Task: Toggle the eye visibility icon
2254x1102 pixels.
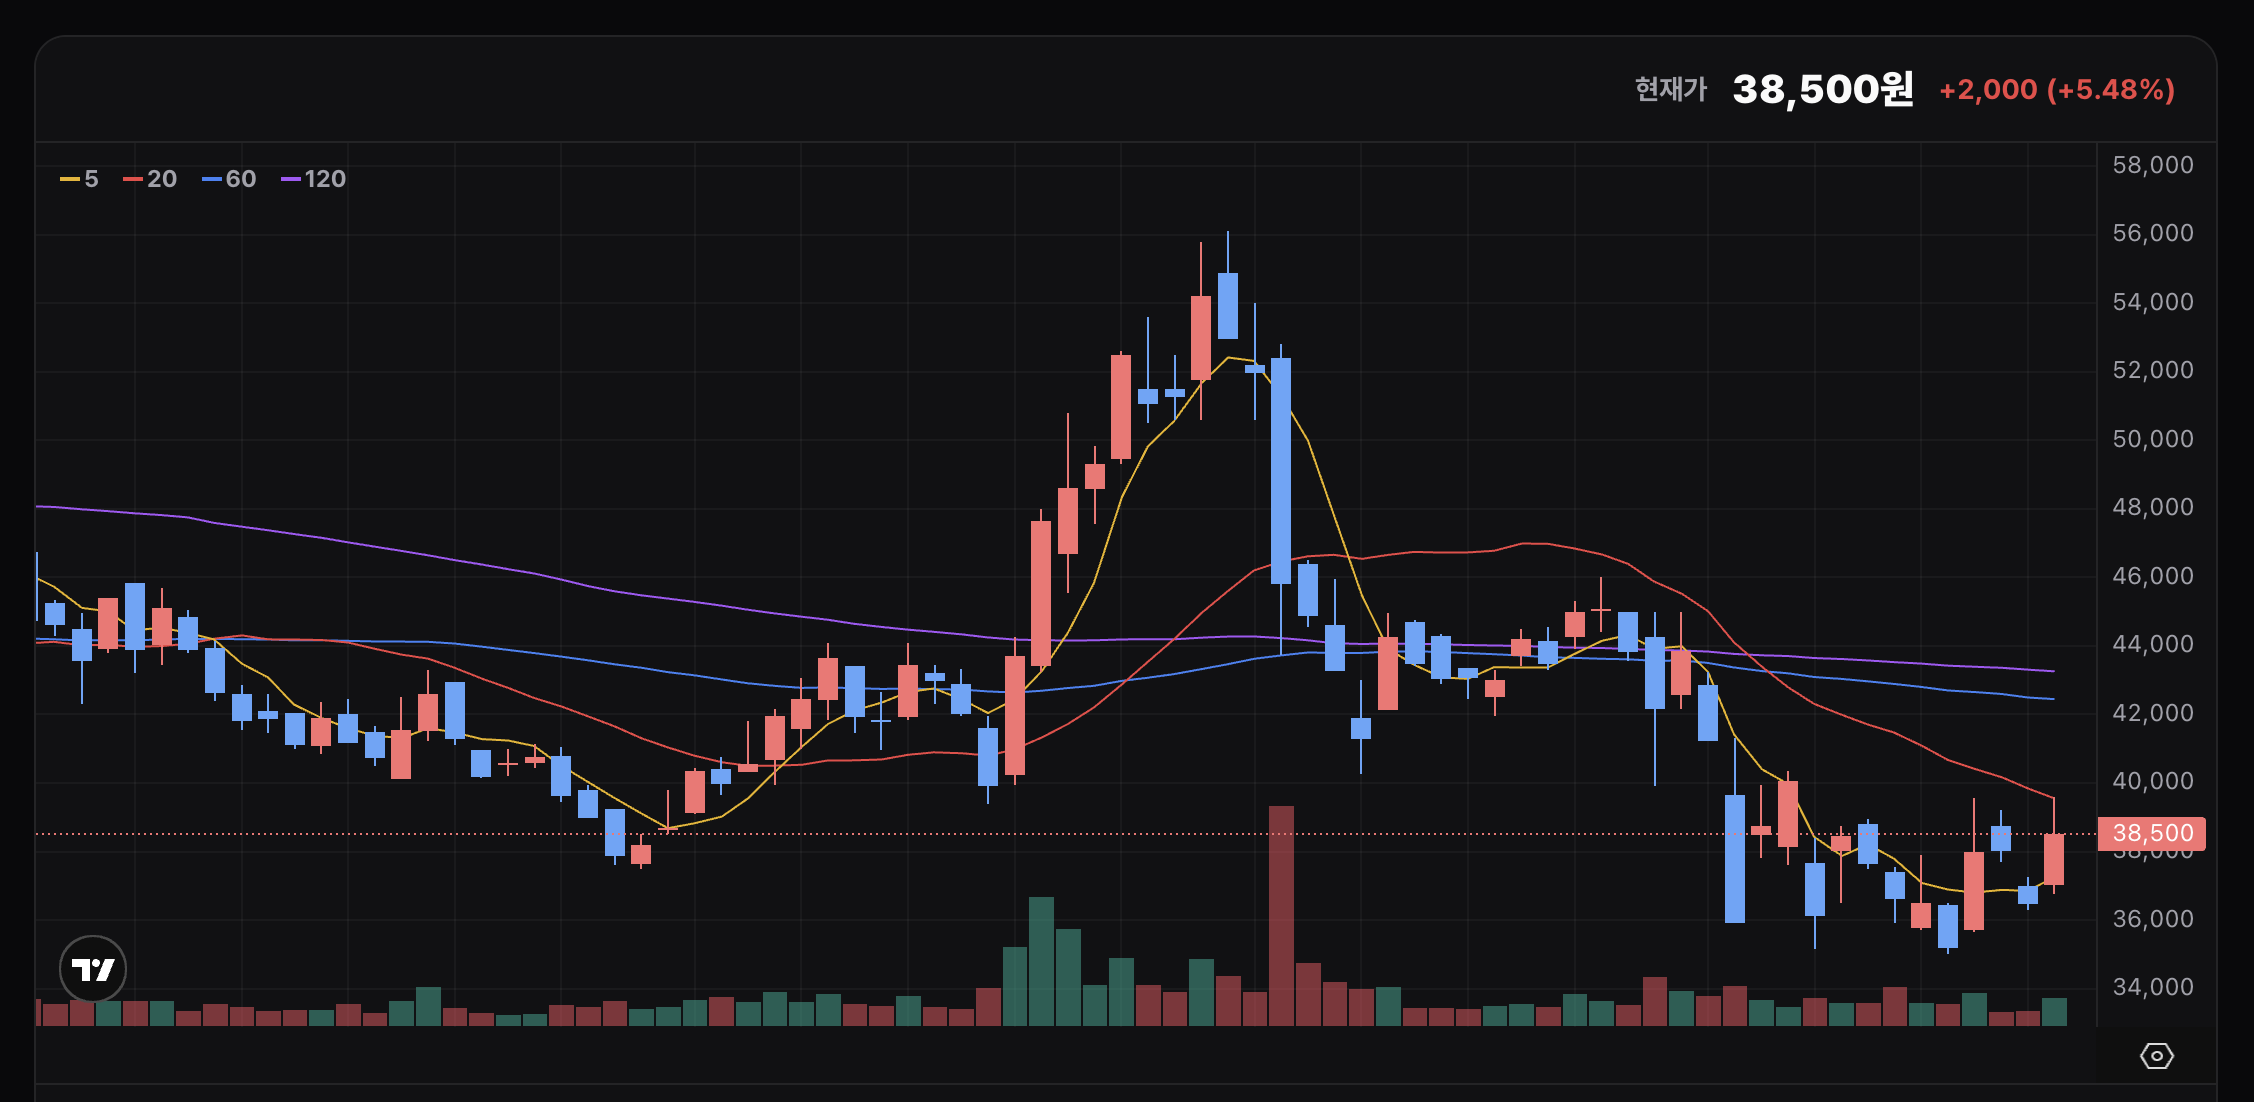Action: click(2156, 1056)
